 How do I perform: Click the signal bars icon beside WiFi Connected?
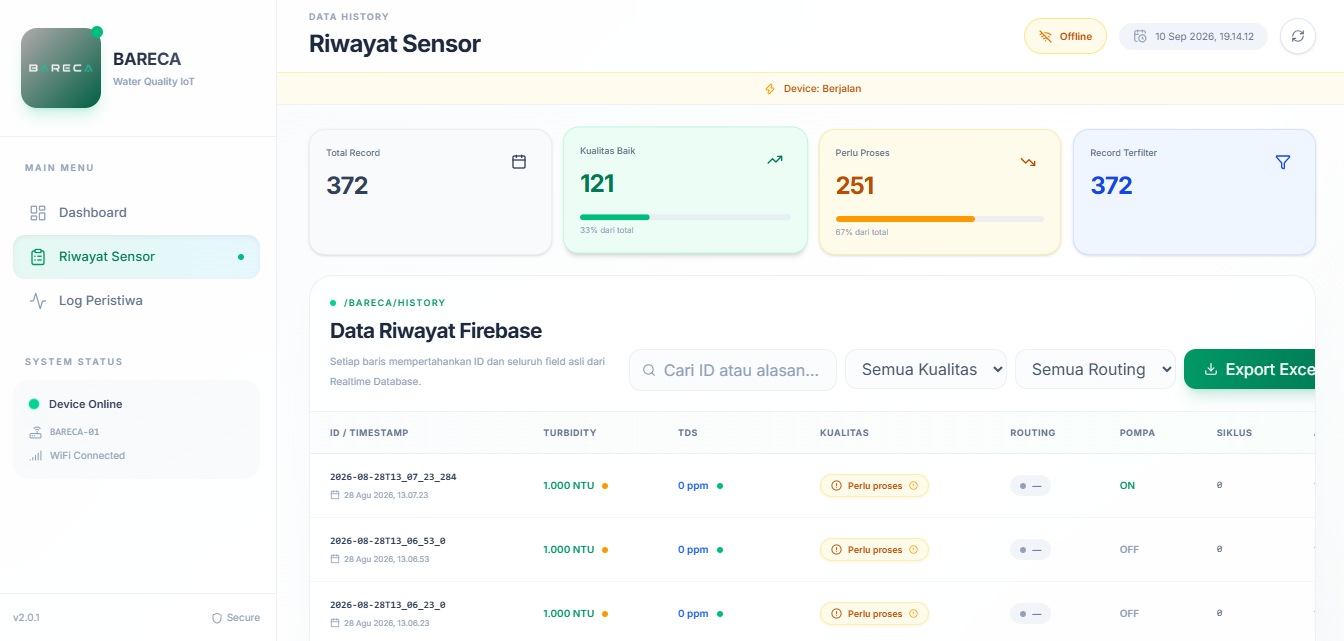coord(36,456)
